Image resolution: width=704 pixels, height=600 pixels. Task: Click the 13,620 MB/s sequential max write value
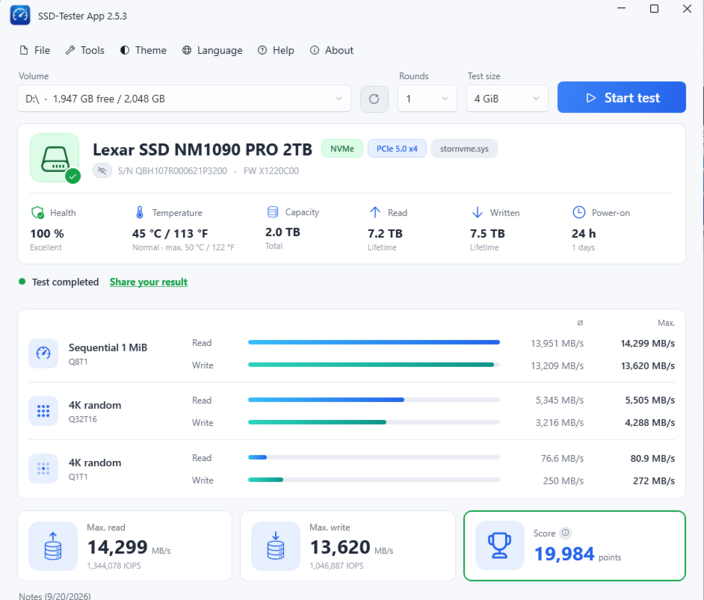pos(647,366)
